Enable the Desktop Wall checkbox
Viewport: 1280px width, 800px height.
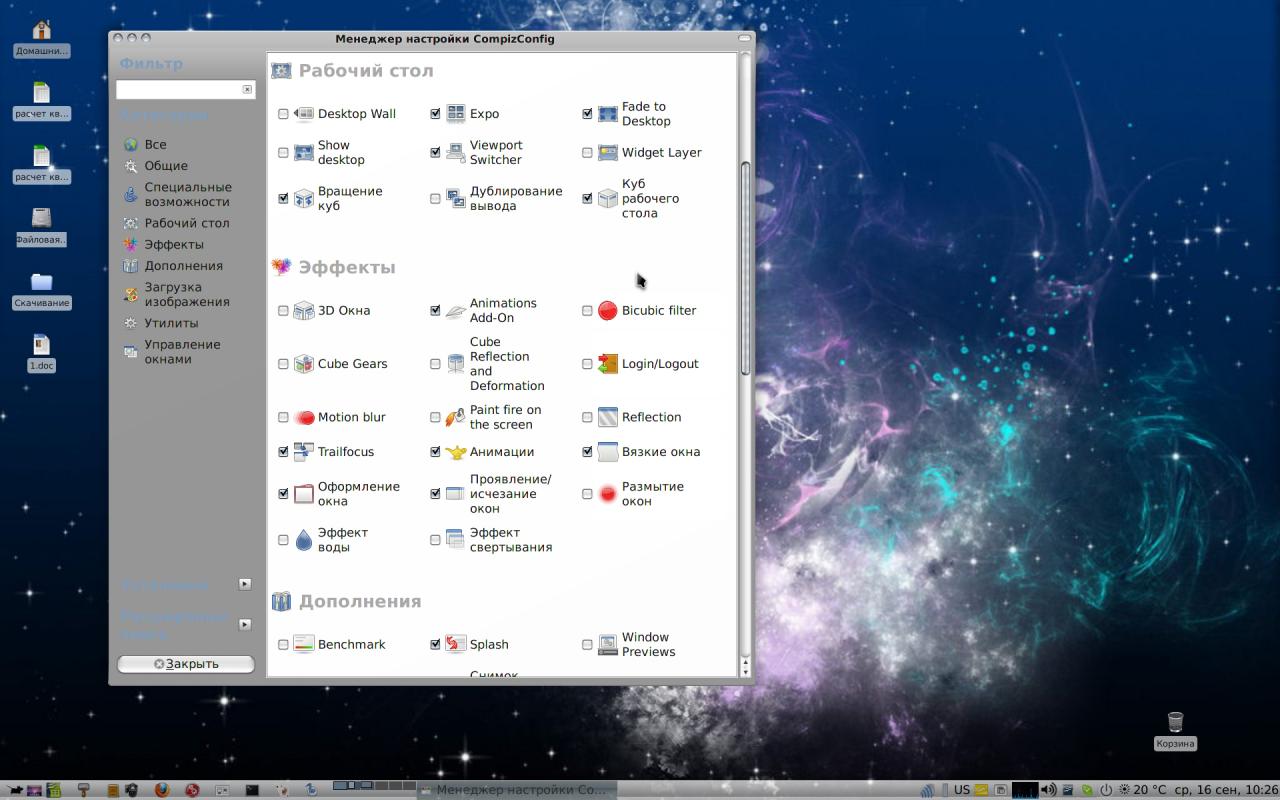pos(283,114)
